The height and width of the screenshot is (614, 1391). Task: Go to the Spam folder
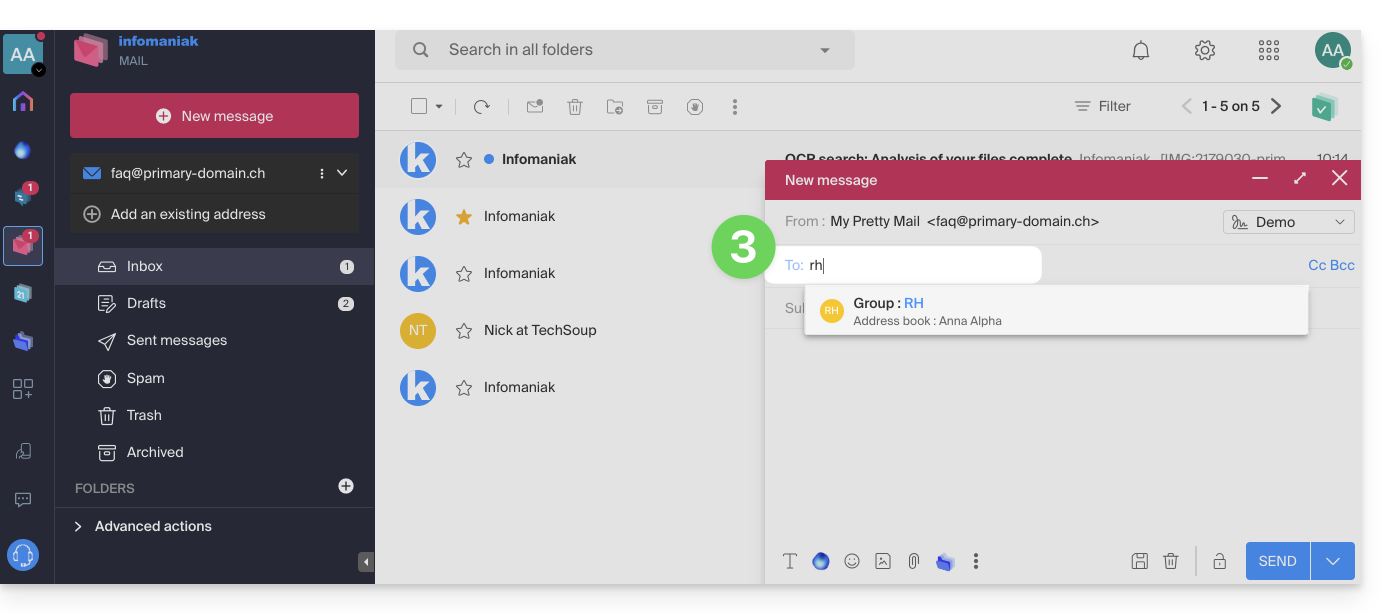point(145,378)
